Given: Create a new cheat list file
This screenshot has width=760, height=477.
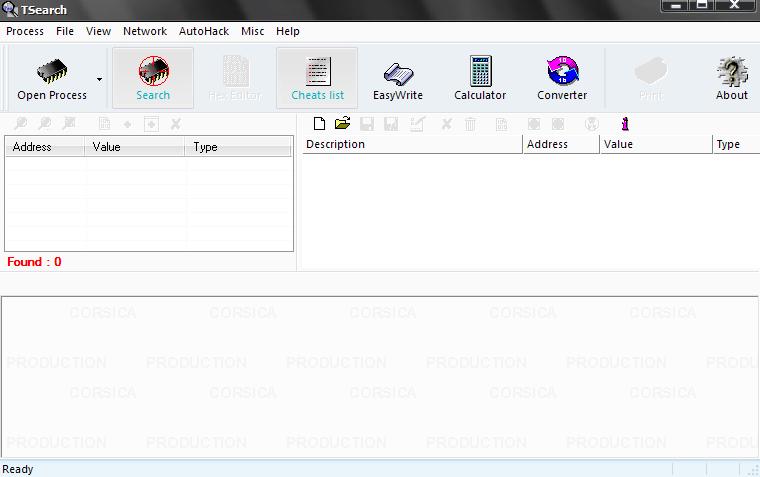Looking at the screenshot, I should (x=319, y=124).
